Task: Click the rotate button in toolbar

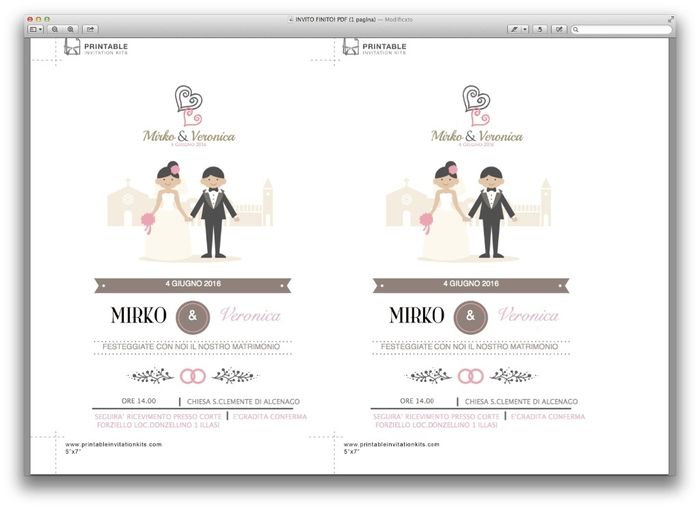Action: [540, 30]
